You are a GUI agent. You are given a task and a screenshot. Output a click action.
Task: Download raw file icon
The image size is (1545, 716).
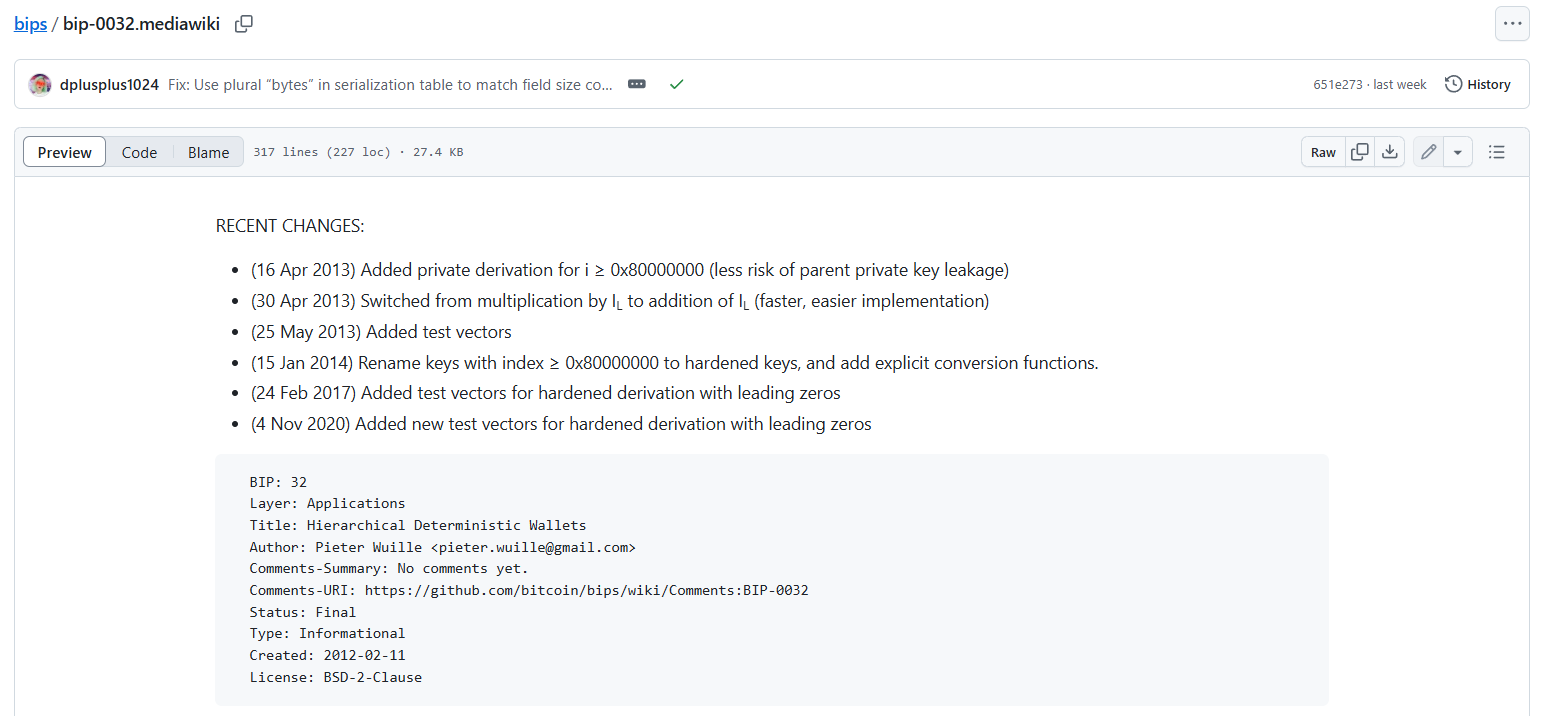[x=1389, y=152]
